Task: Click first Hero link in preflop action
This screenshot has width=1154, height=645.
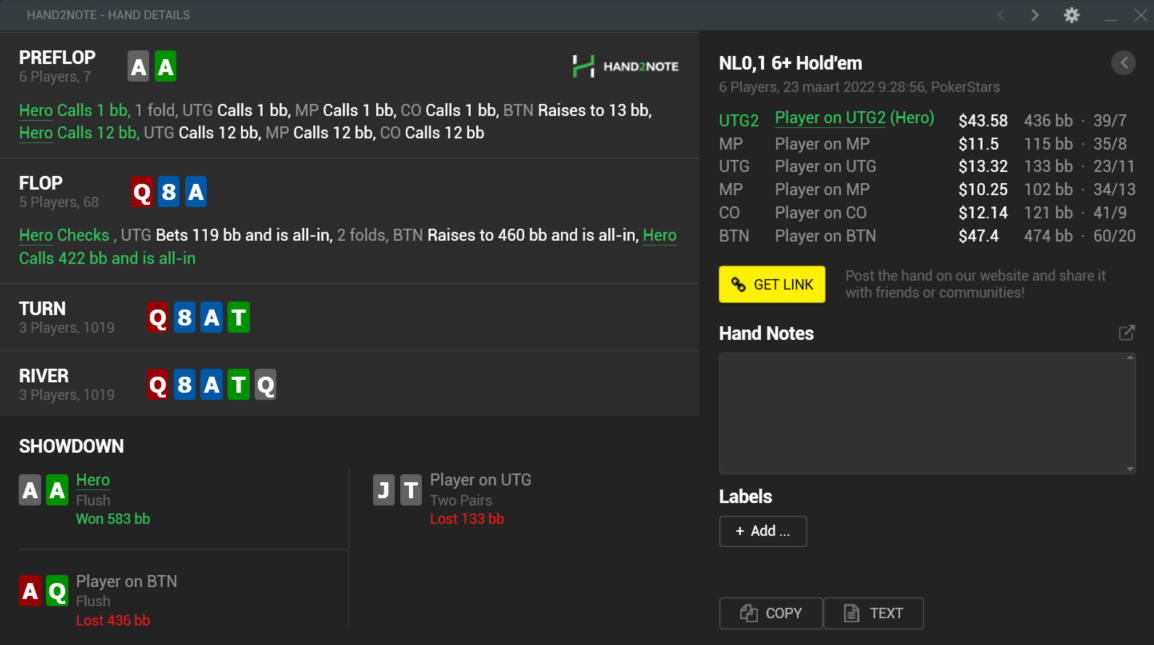Action: point(35,110)
